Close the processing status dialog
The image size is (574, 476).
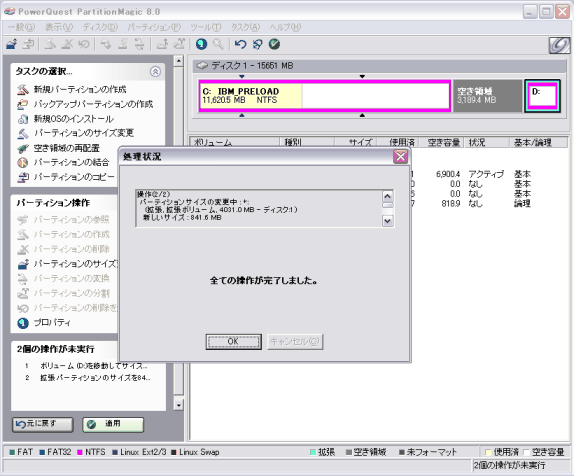(x=400, y=156)
